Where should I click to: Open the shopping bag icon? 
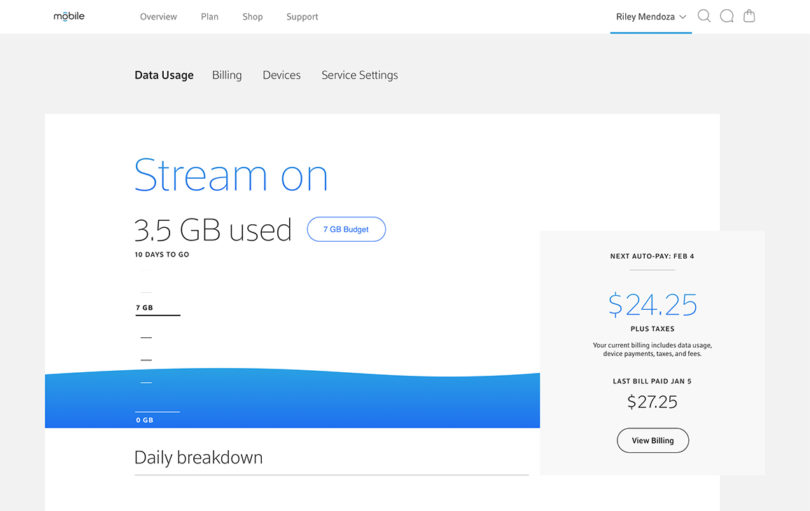[x=749, y=16]
